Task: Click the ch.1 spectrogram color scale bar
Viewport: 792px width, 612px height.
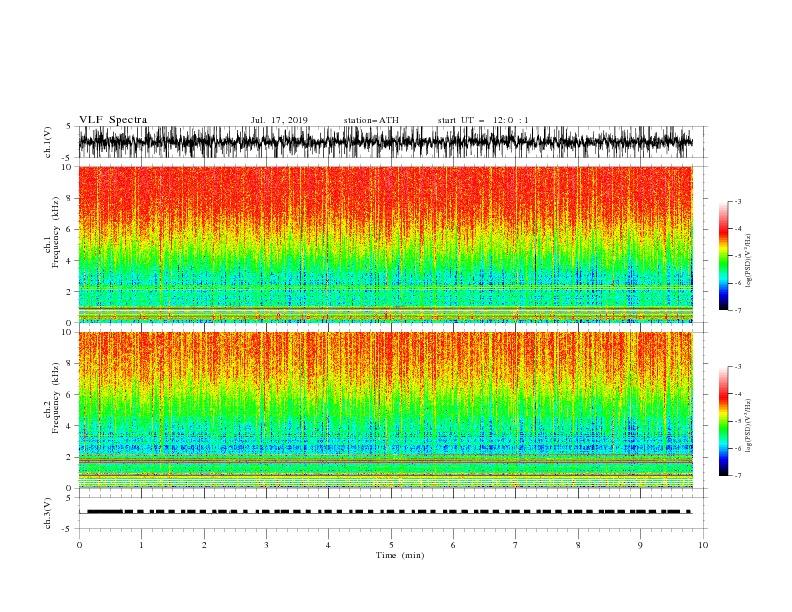Action: 723,256
